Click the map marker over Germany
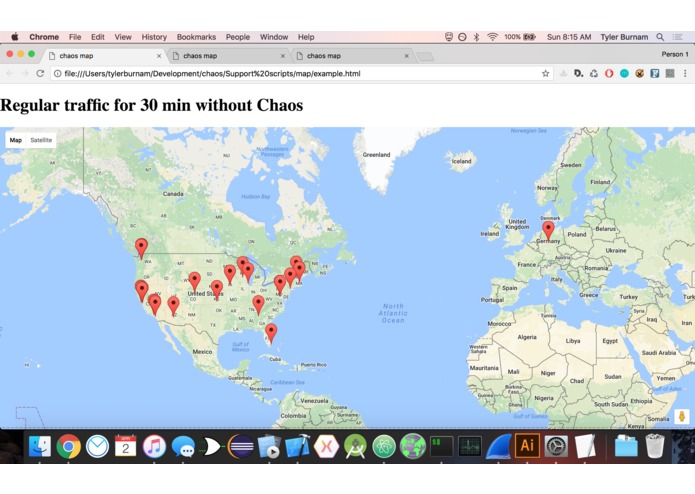Viewport: 695px width, 494px height. [x=548, y=230]
